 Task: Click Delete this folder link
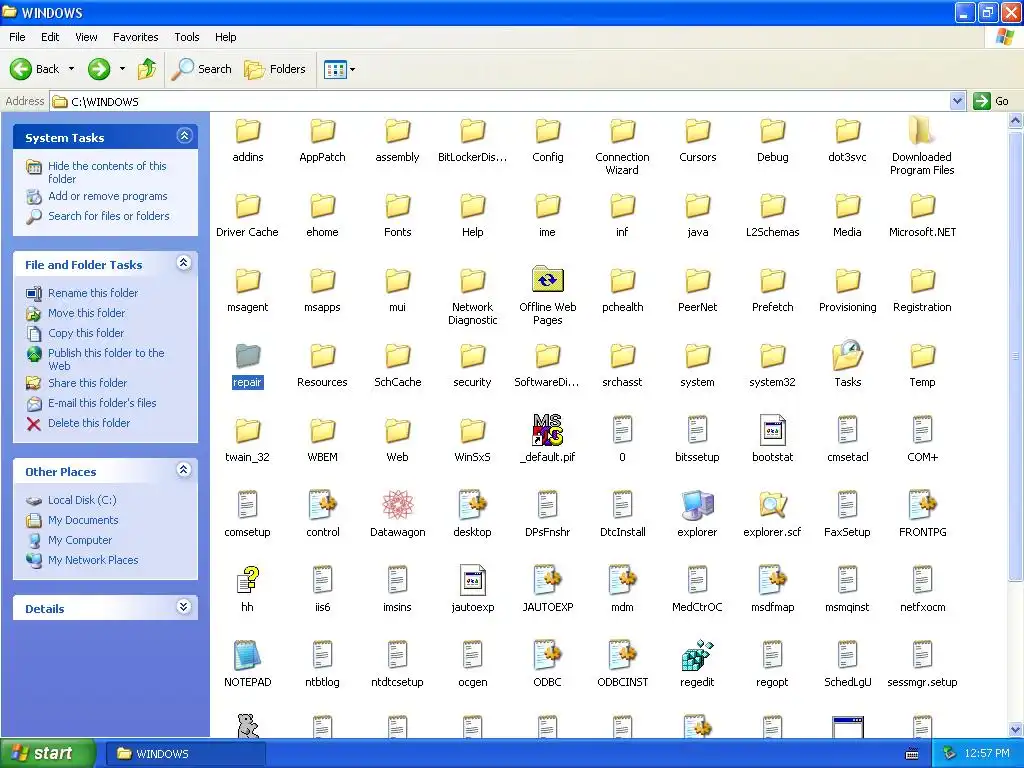coord(89,423)
